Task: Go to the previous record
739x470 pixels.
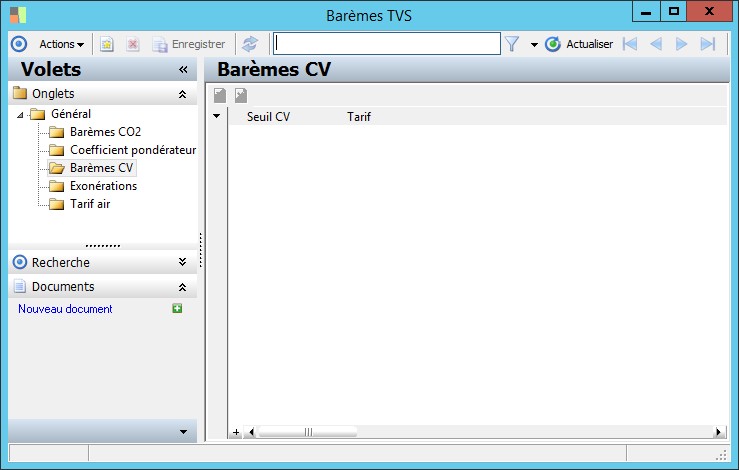Action: 656,44
